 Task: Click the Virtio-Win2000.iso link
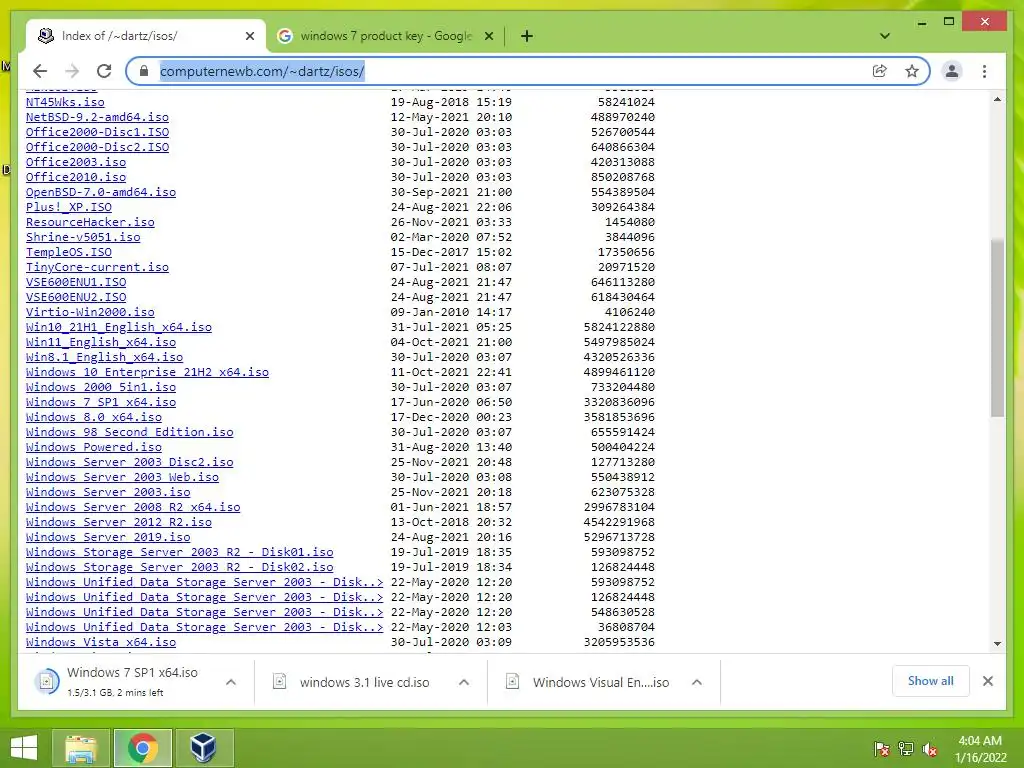coord(90,312)
